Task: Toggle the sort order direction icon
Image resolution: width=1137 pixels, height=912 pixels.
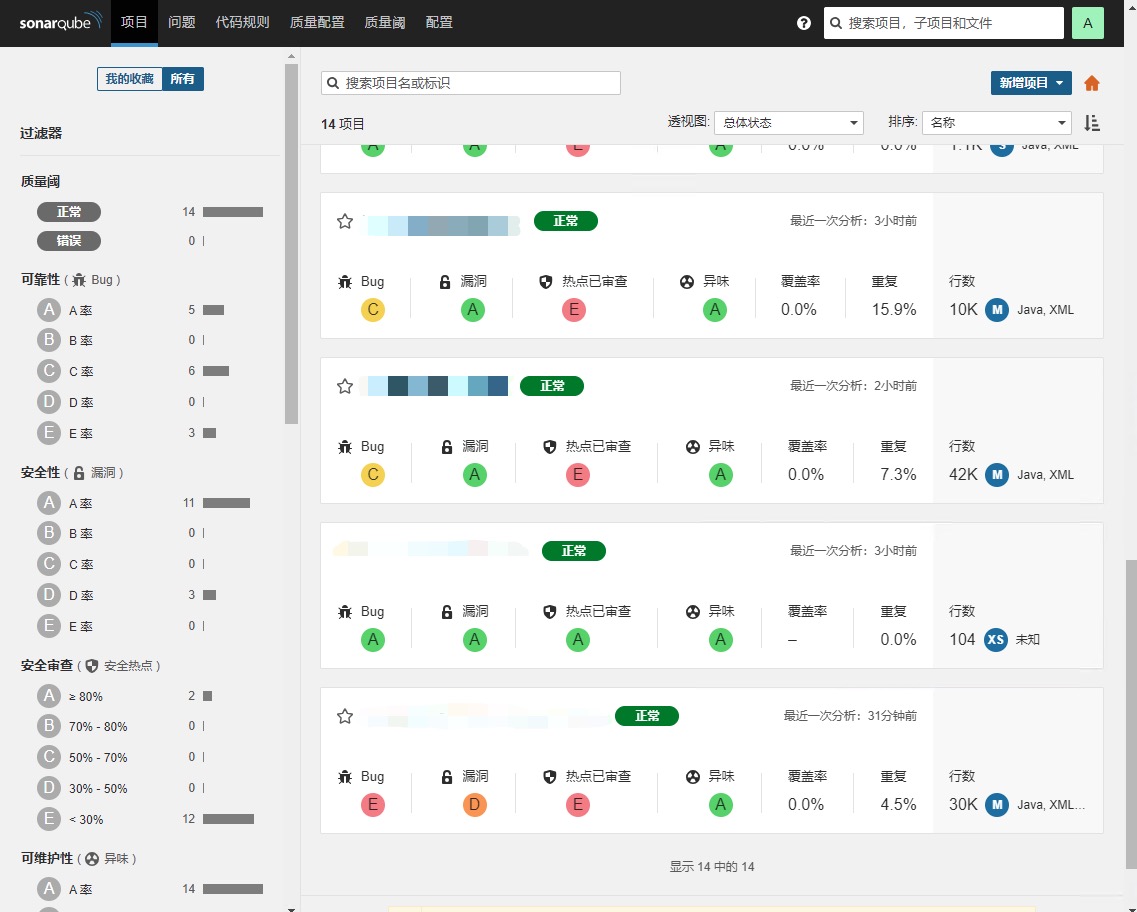Action: [1092, 123]
